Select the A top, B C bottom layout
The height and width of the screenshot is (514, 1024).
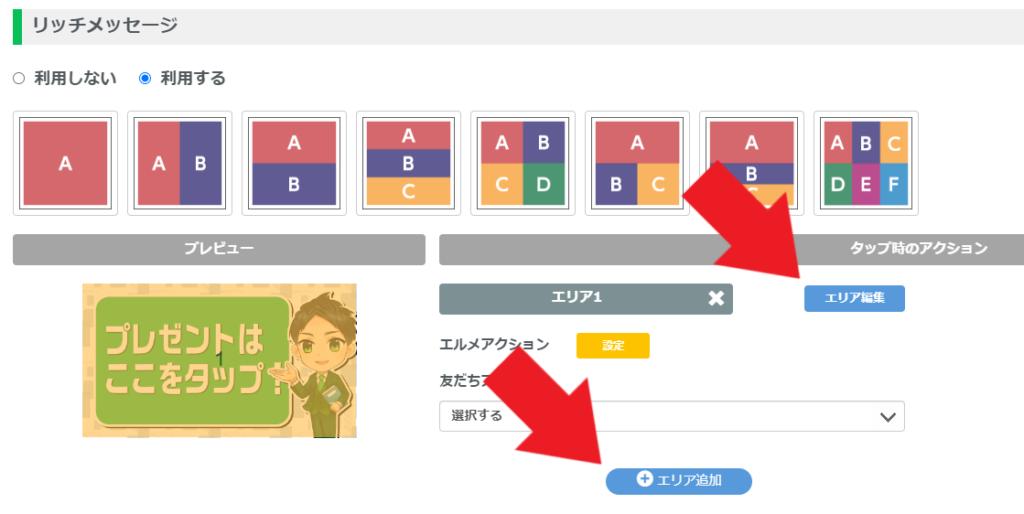[x=637, y=163]
